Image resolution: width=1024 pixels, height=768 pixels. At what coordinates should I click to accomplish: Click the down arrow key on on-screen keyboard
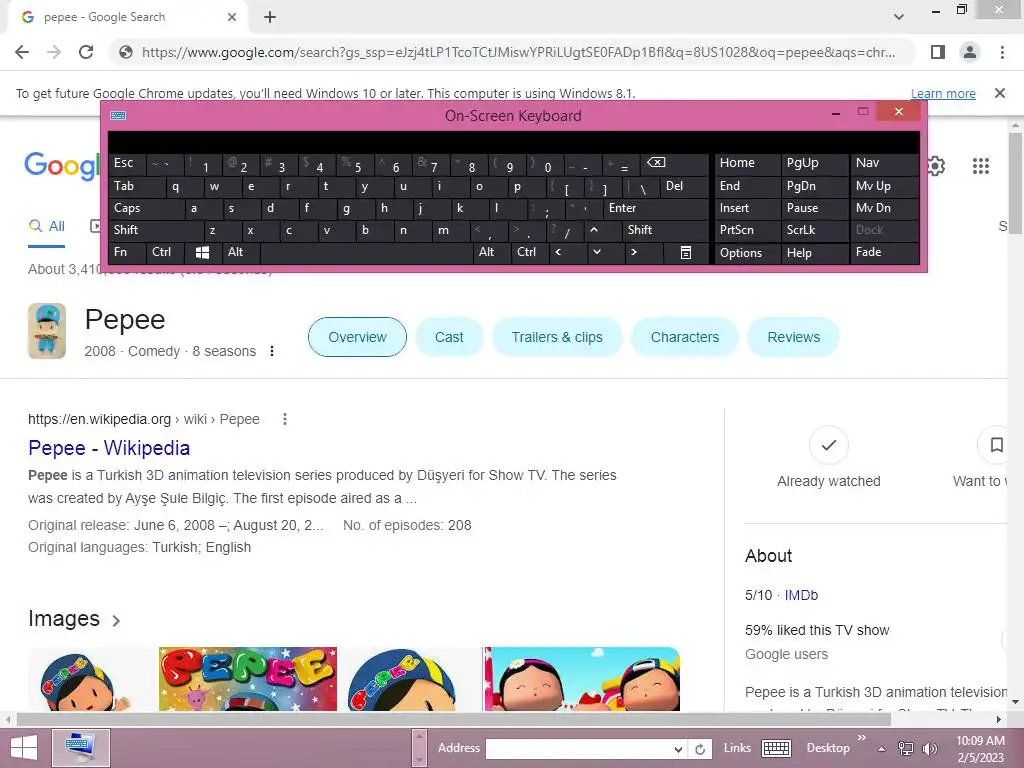[596, 252]
